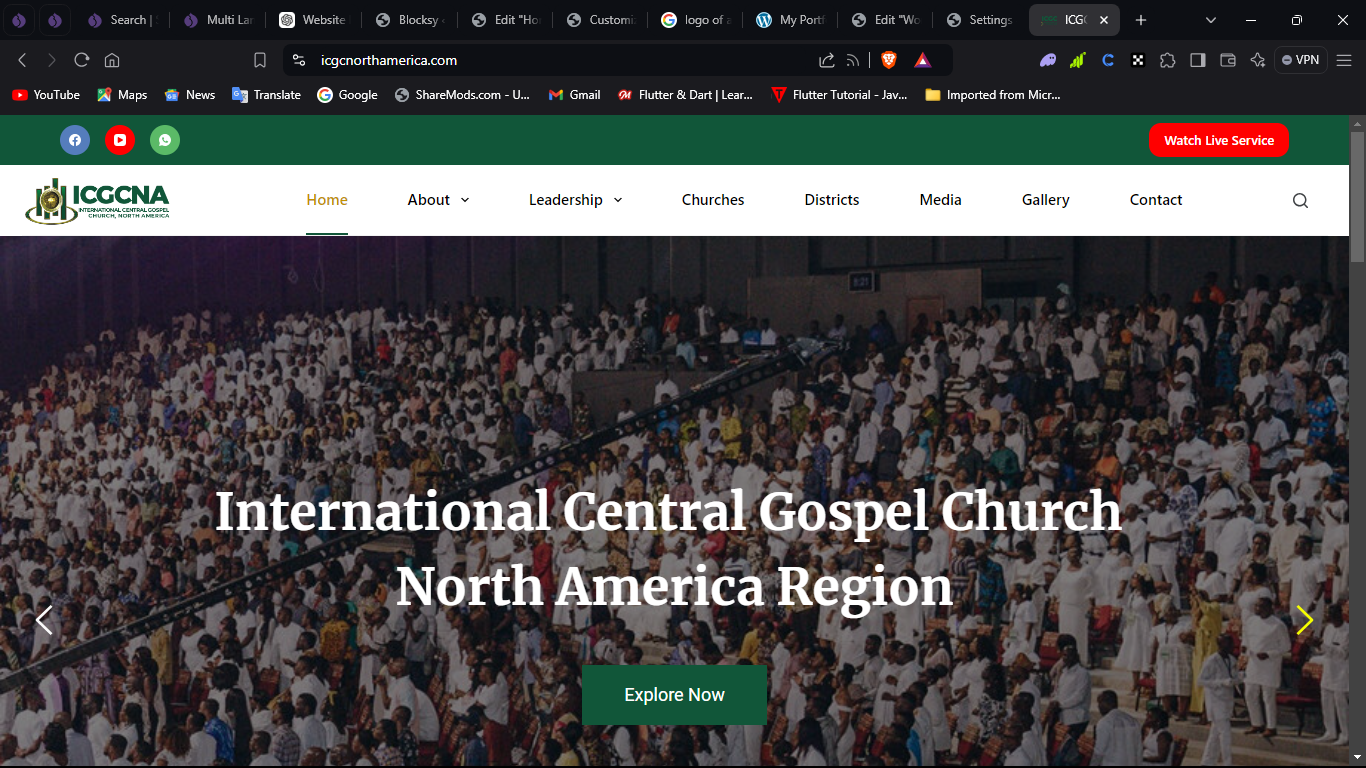This screenshot has height=768, width=1366.
Task: Toggle the Brave VPN button
Action: tap(1300, 60)
